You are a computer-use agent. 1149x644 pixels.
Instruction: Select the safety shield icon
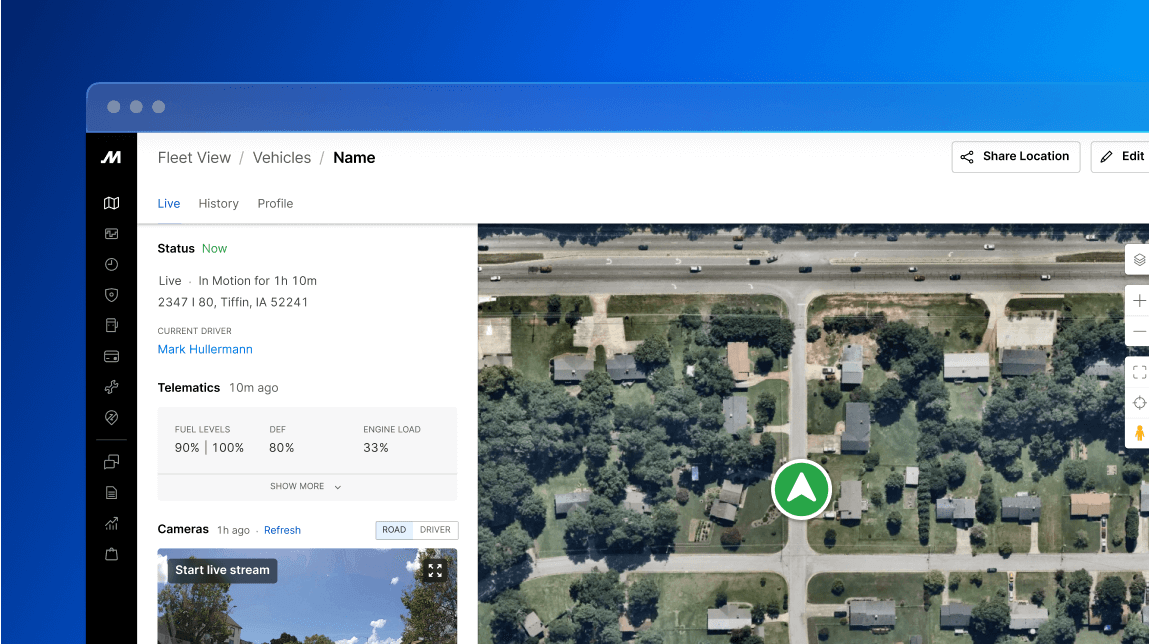coord(111,294)
